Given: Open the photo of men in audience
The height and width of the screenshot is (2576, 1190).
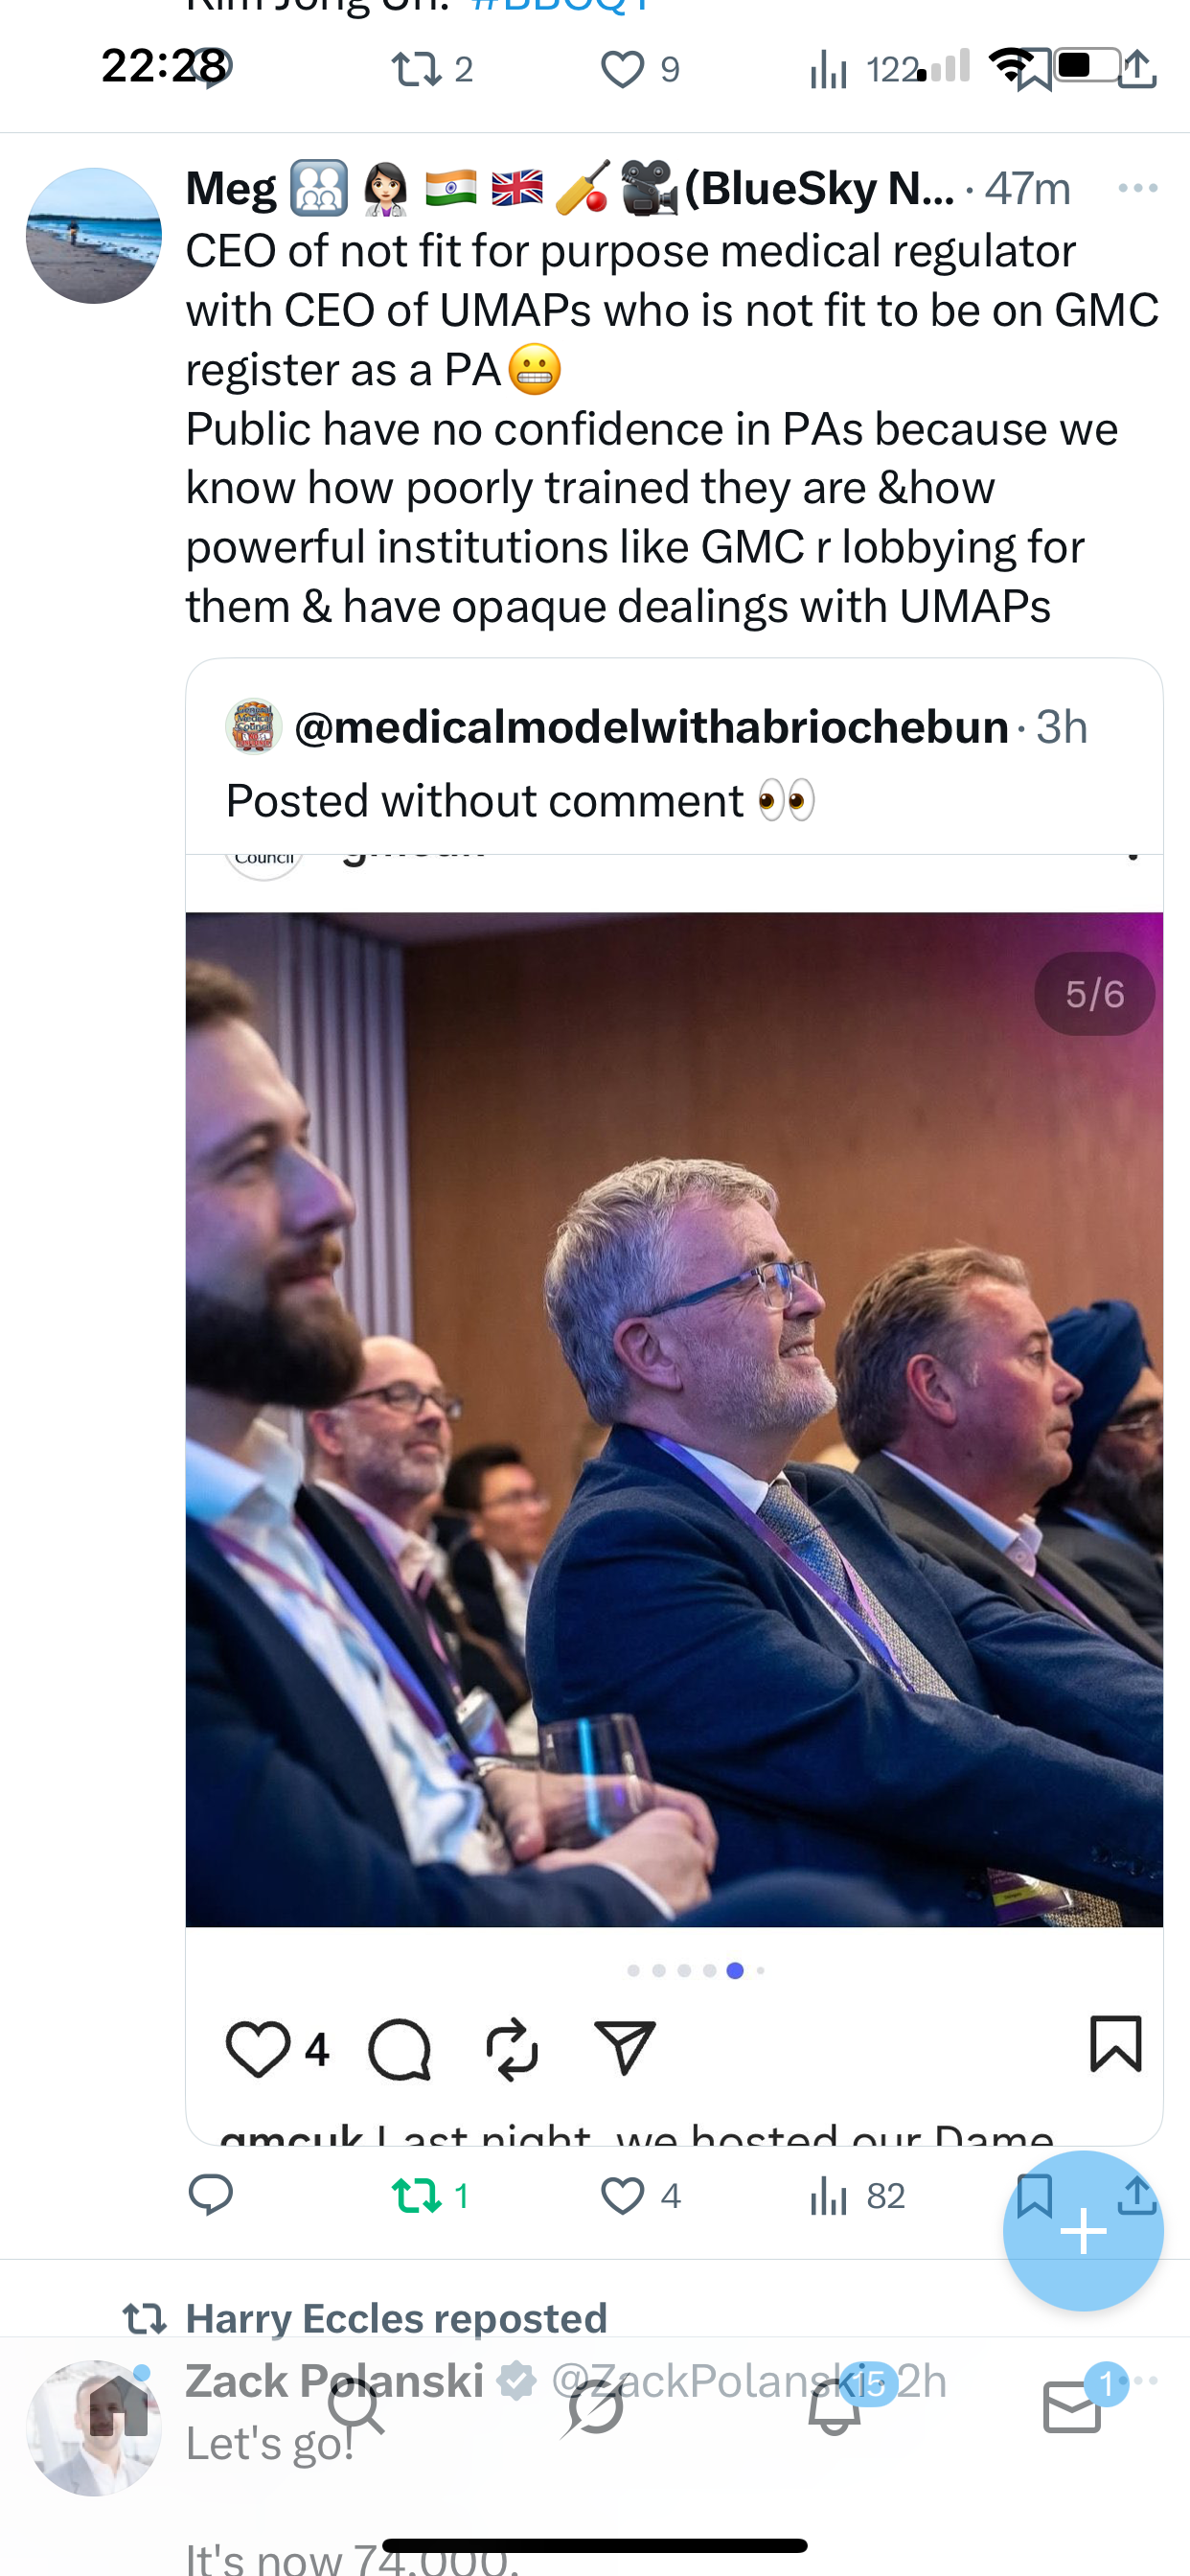Looking at the screenshot, I should (674, 1419).
